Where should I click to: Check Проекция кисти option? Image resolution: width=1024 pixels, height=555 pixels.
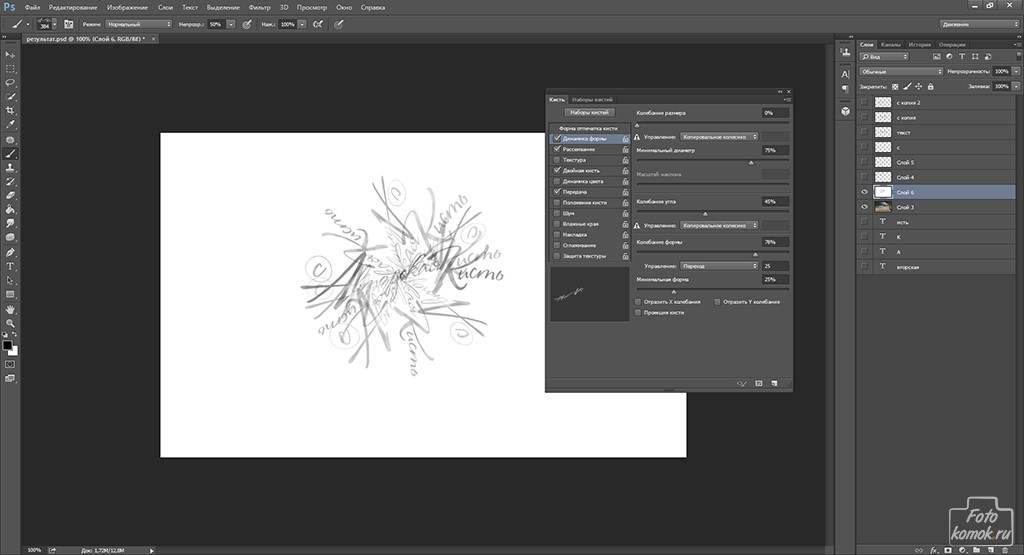[x=638, y=313]
